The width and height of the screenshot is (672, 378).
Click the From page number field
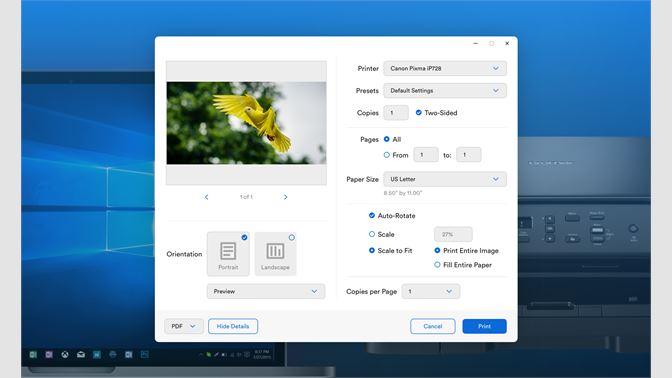tap(426, 155)
